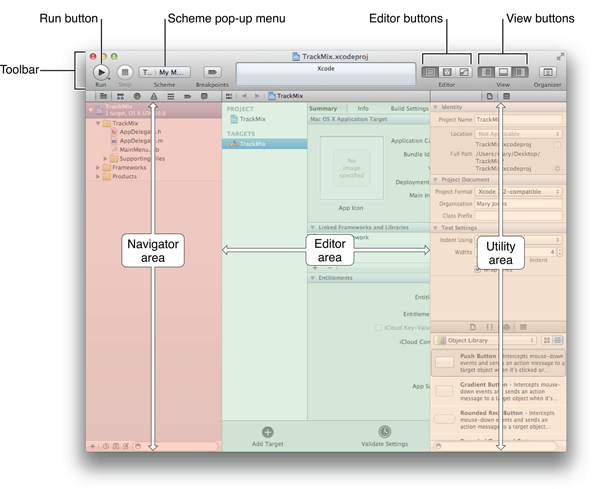Show the Search navigator
The width and height of the screenshot is (592, 489).
[x=137, y=96]
